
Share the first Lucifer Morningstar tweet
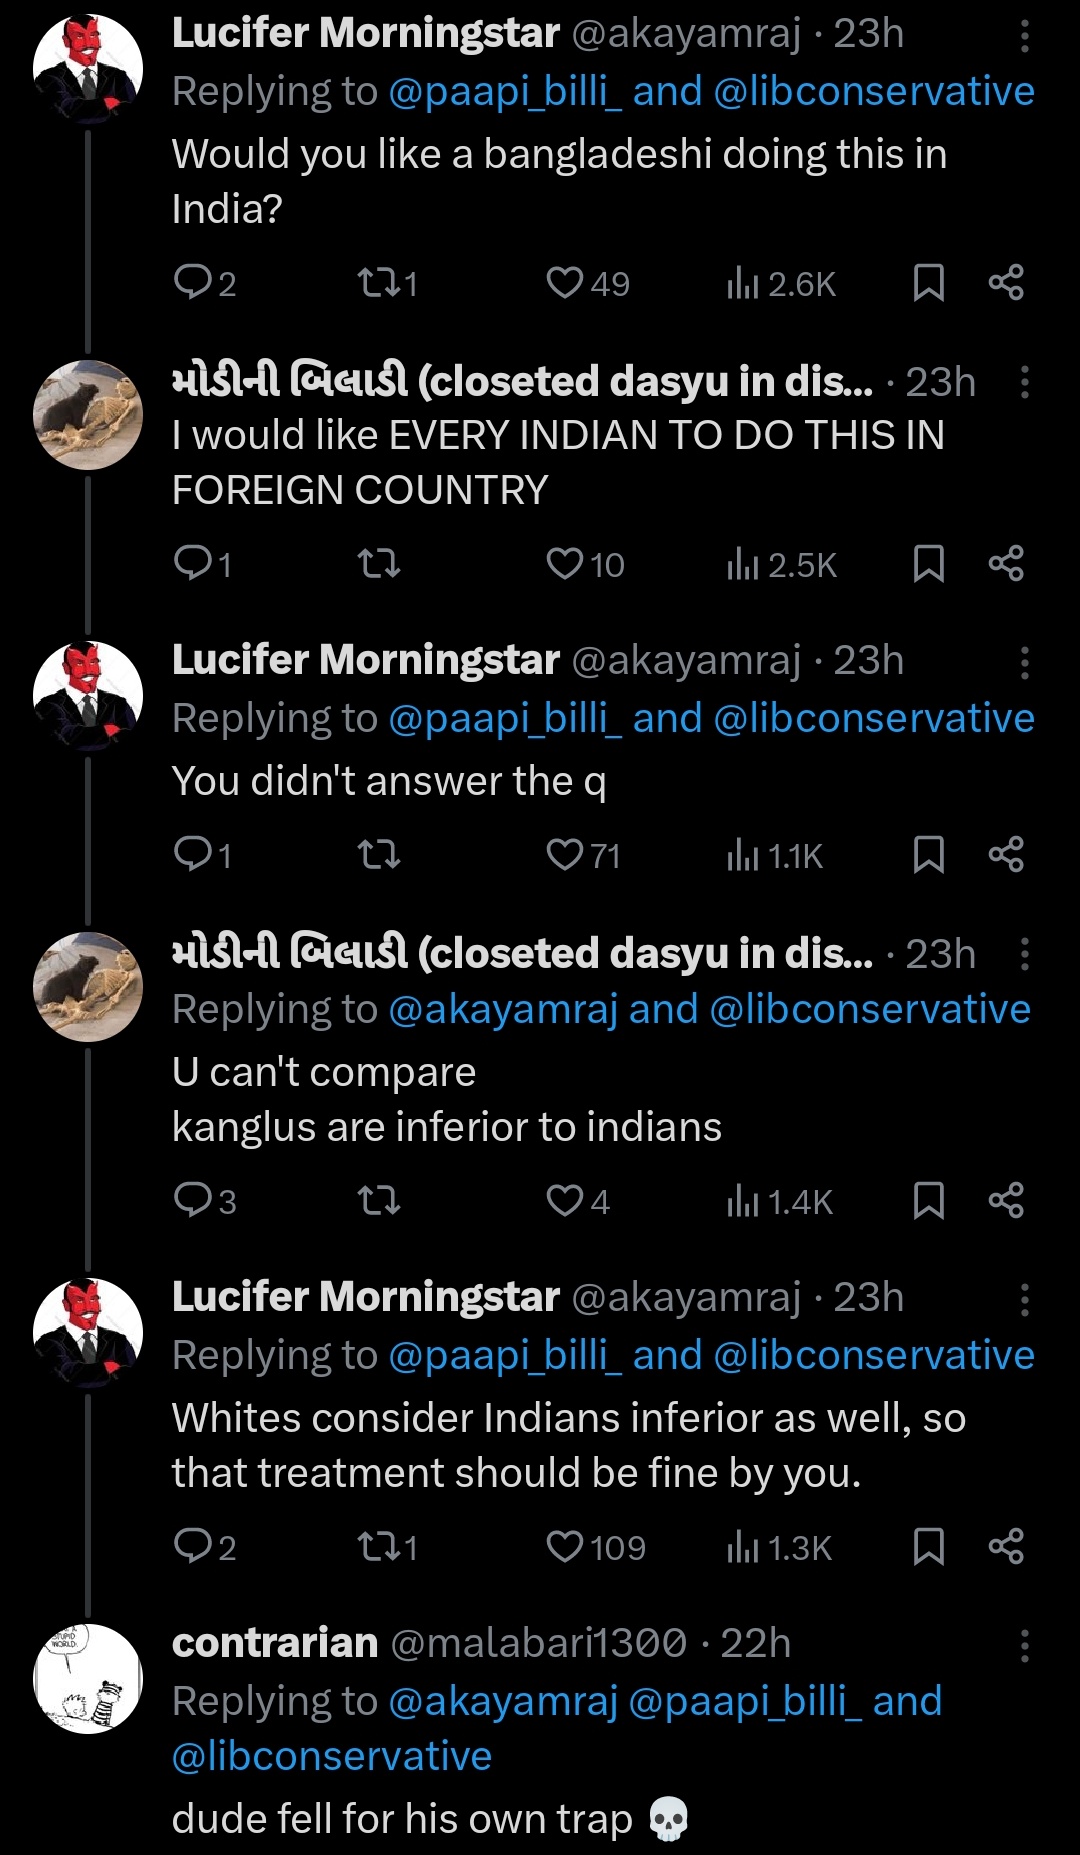click(x=1005, y=283)
